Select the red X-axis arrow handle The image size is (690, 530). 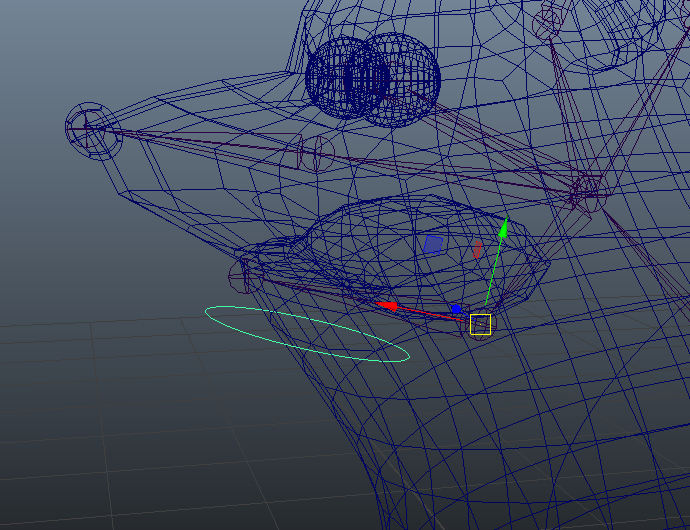click(x=386, y=304)
